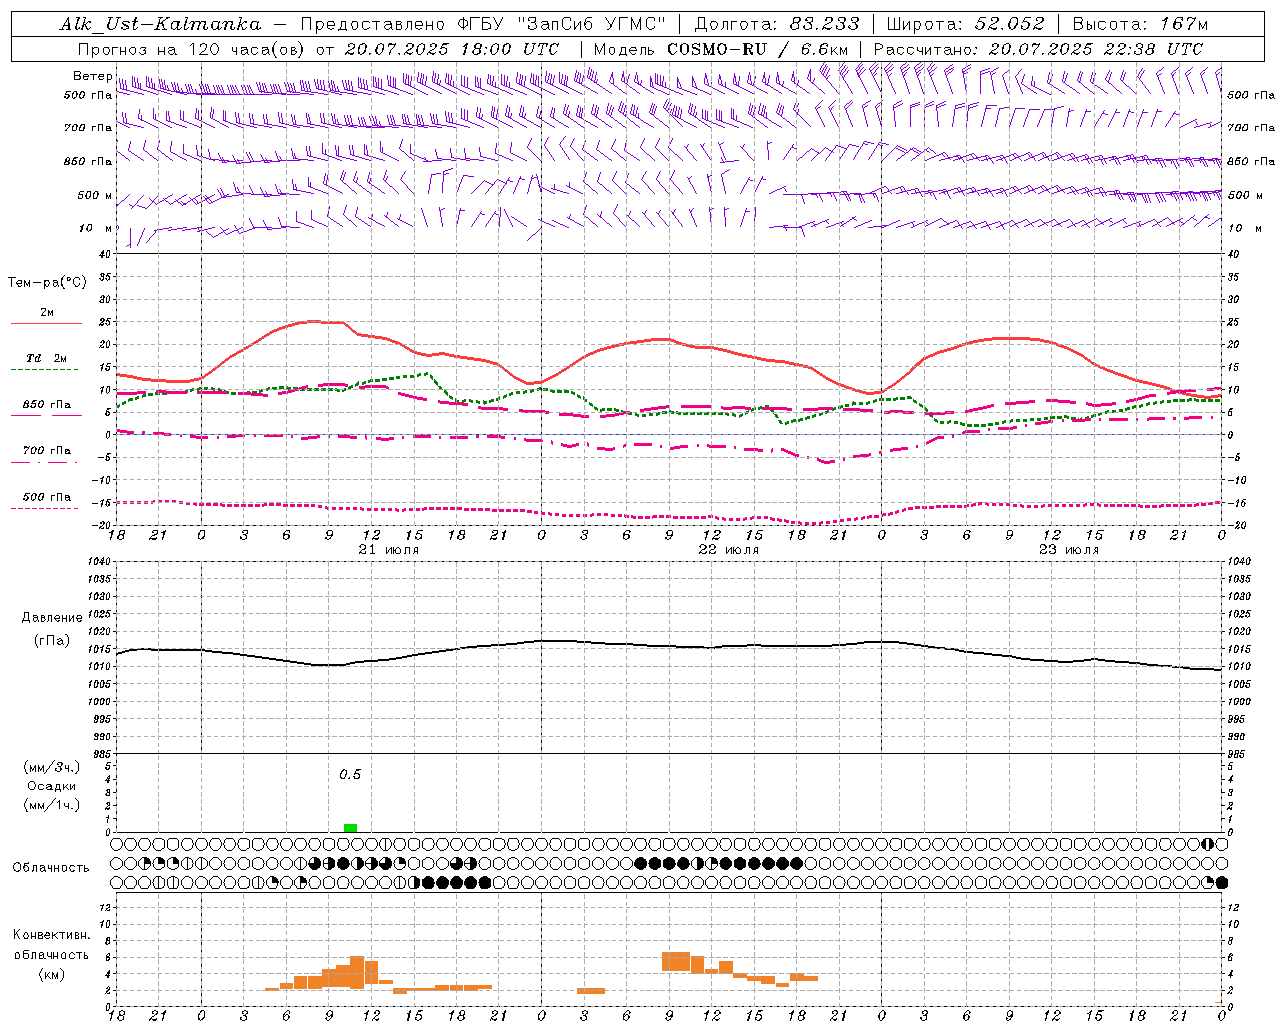Click the "23 июля" date label
This screenshot has width=1280, height=1024.
[x=1069, y=550]
